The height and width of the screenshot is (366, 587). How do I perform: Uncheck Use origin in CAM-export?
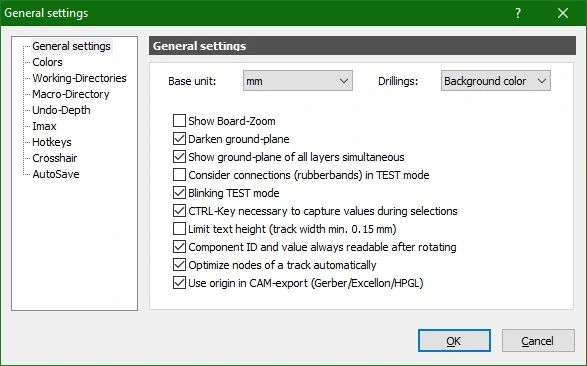(x=179, y=283)
